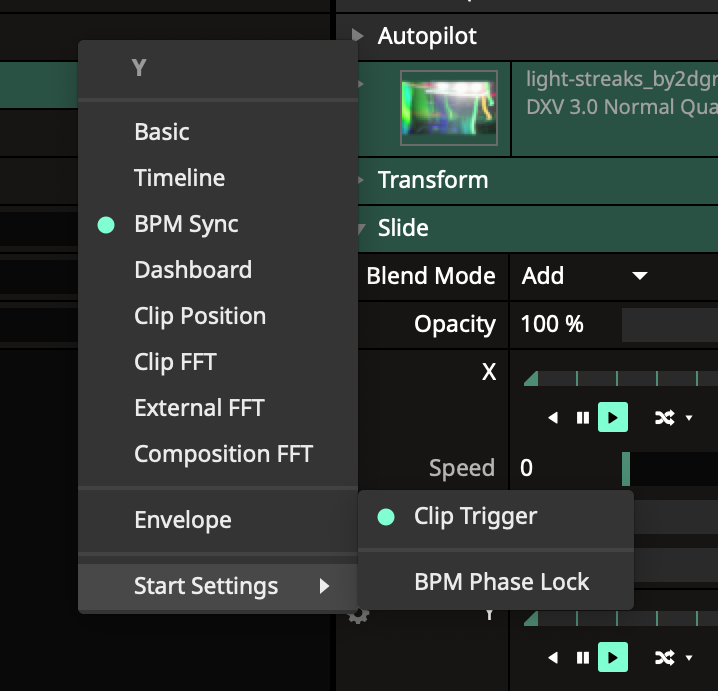Select Clip Trigger in the submenu
The width and height of the screenshot is (718, 691).
tap(475, 516)
